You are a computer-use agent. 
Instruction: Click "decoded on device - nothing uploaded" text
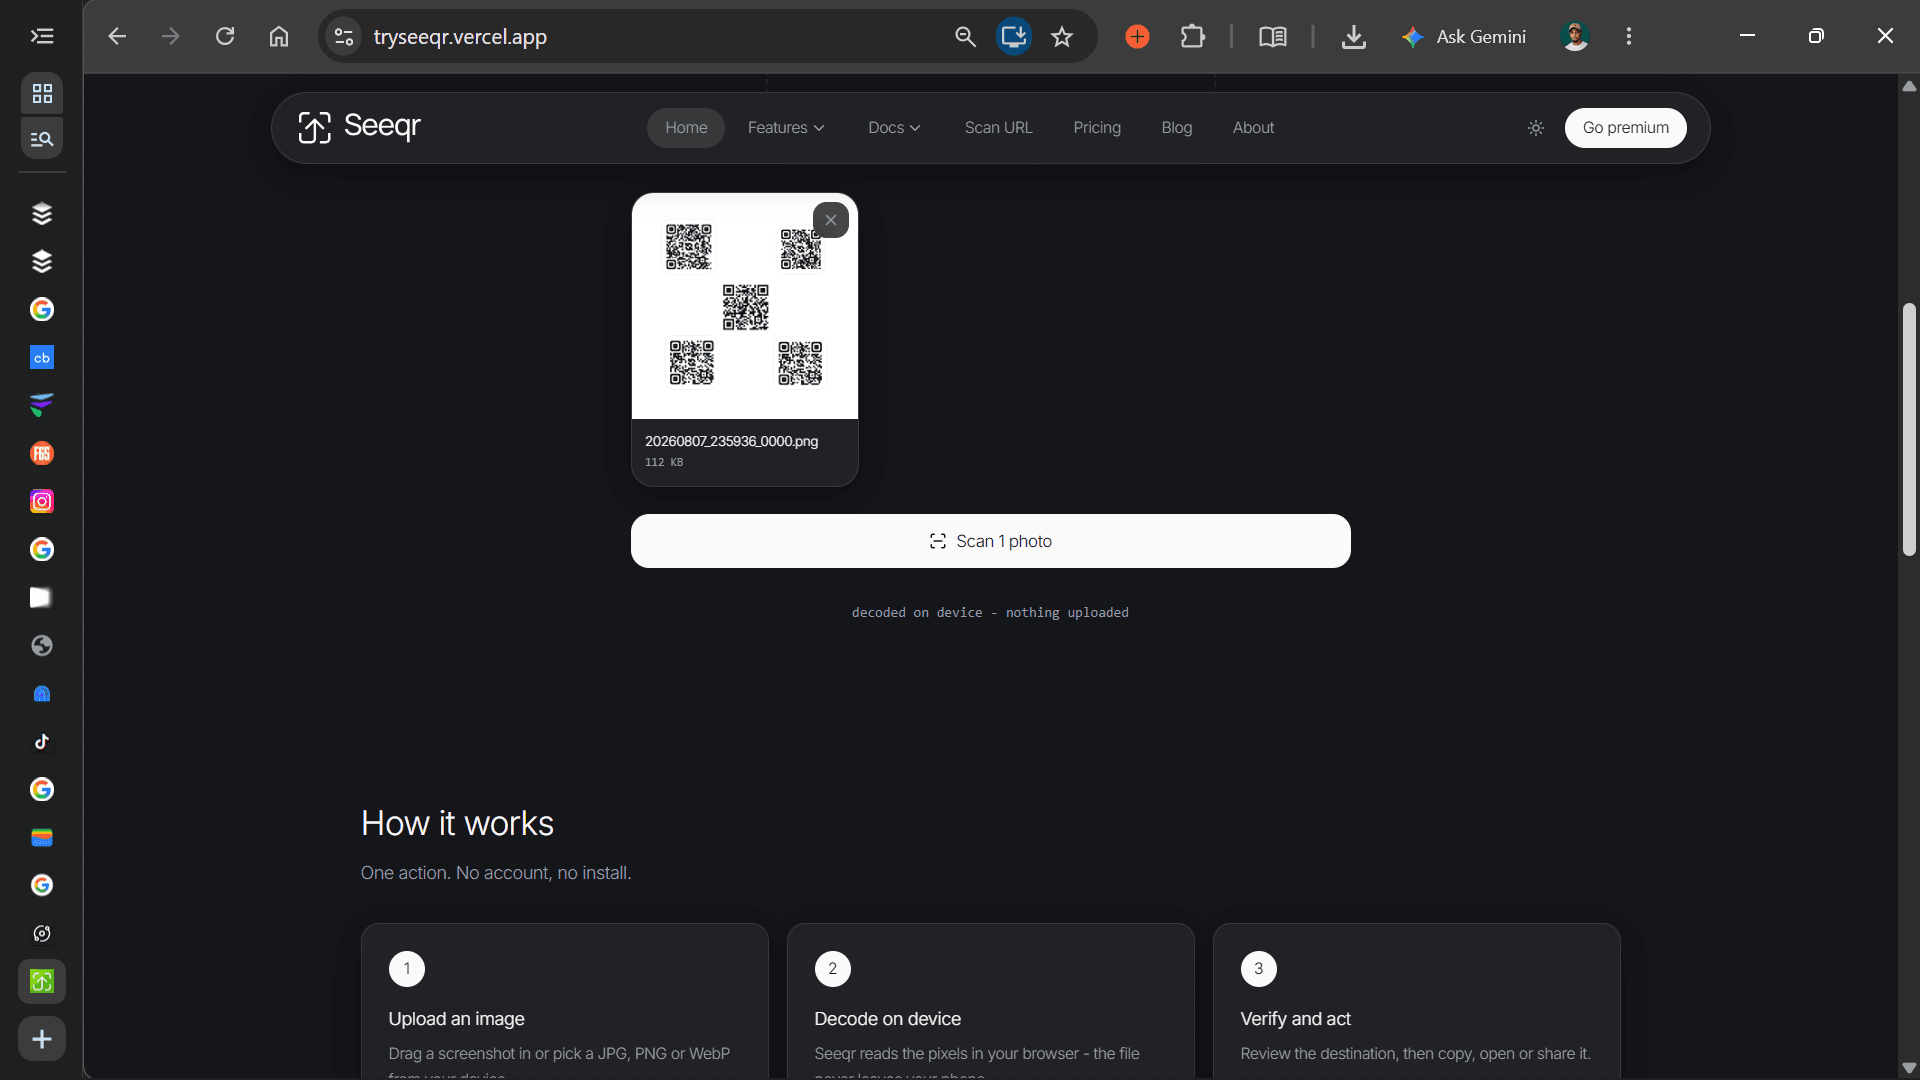point(990,612)
